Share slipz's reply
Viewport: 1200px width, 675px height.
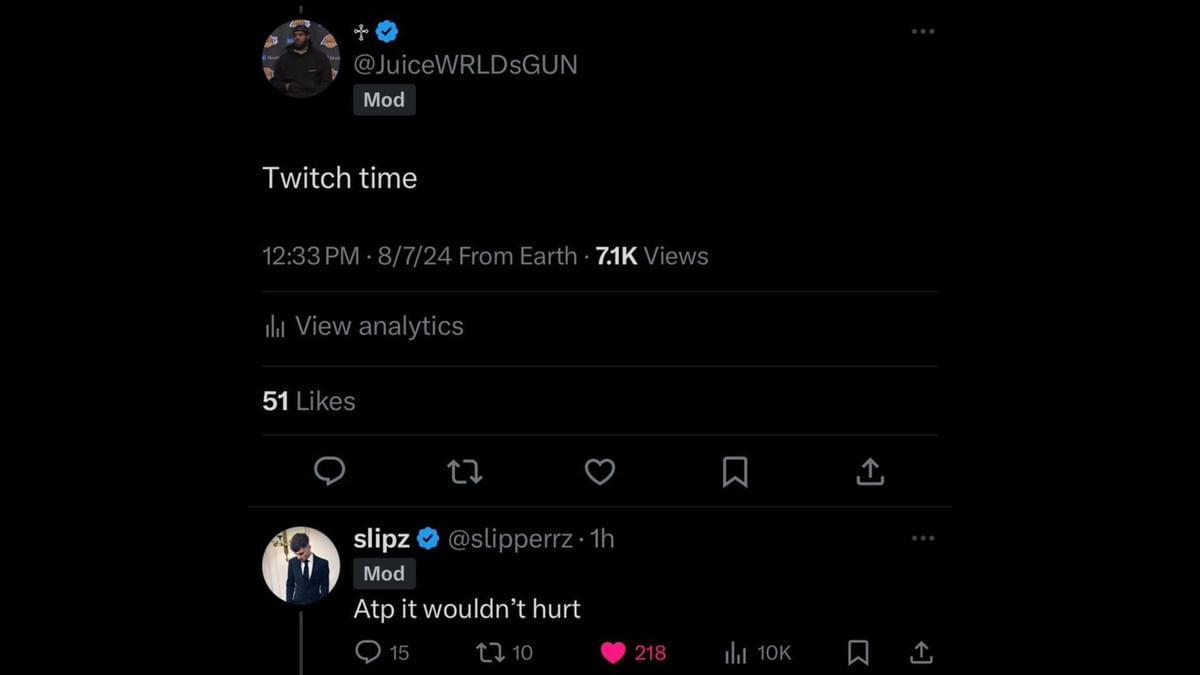pos(921,653)
